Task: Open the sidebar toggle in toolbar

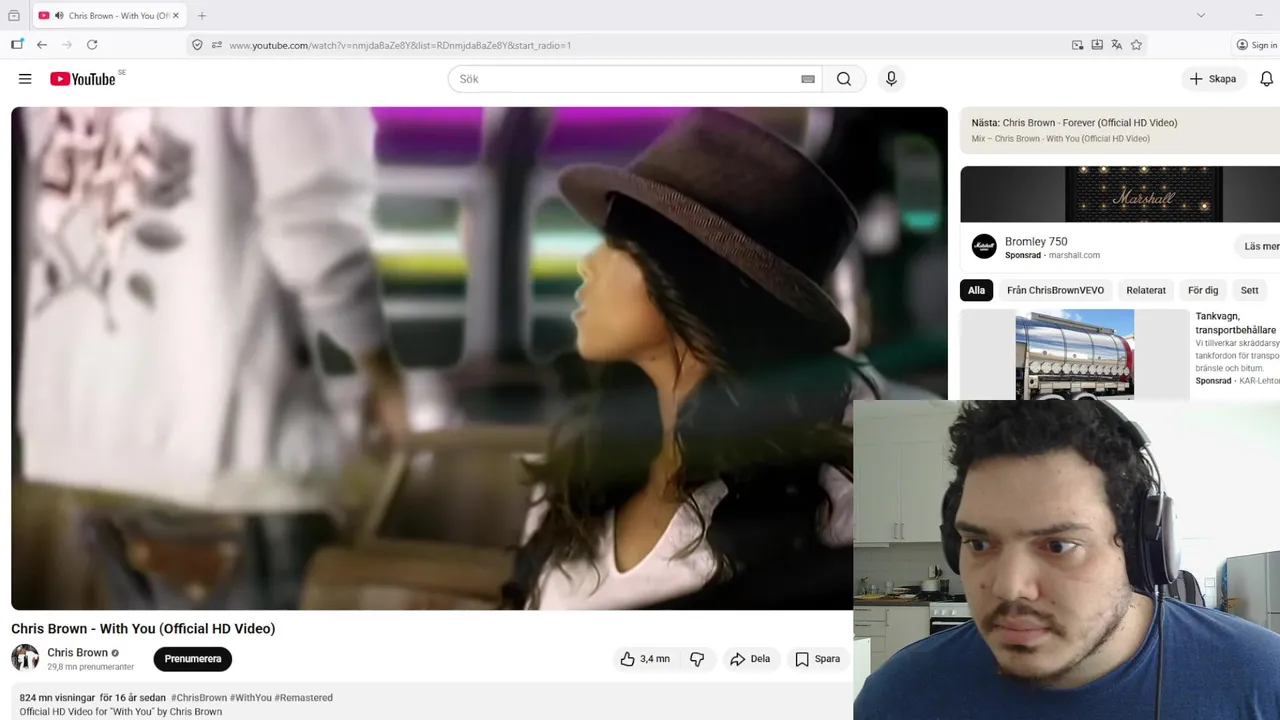Action: pos(17,45)
